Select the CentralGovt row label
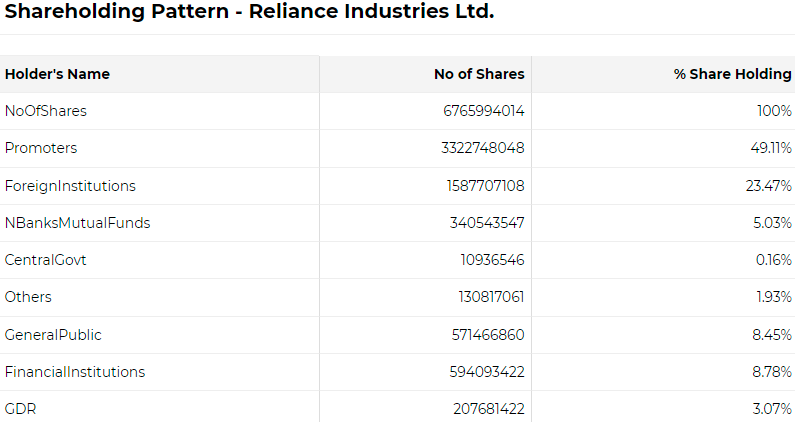This screenshot has height=422, width=795. 45,260
